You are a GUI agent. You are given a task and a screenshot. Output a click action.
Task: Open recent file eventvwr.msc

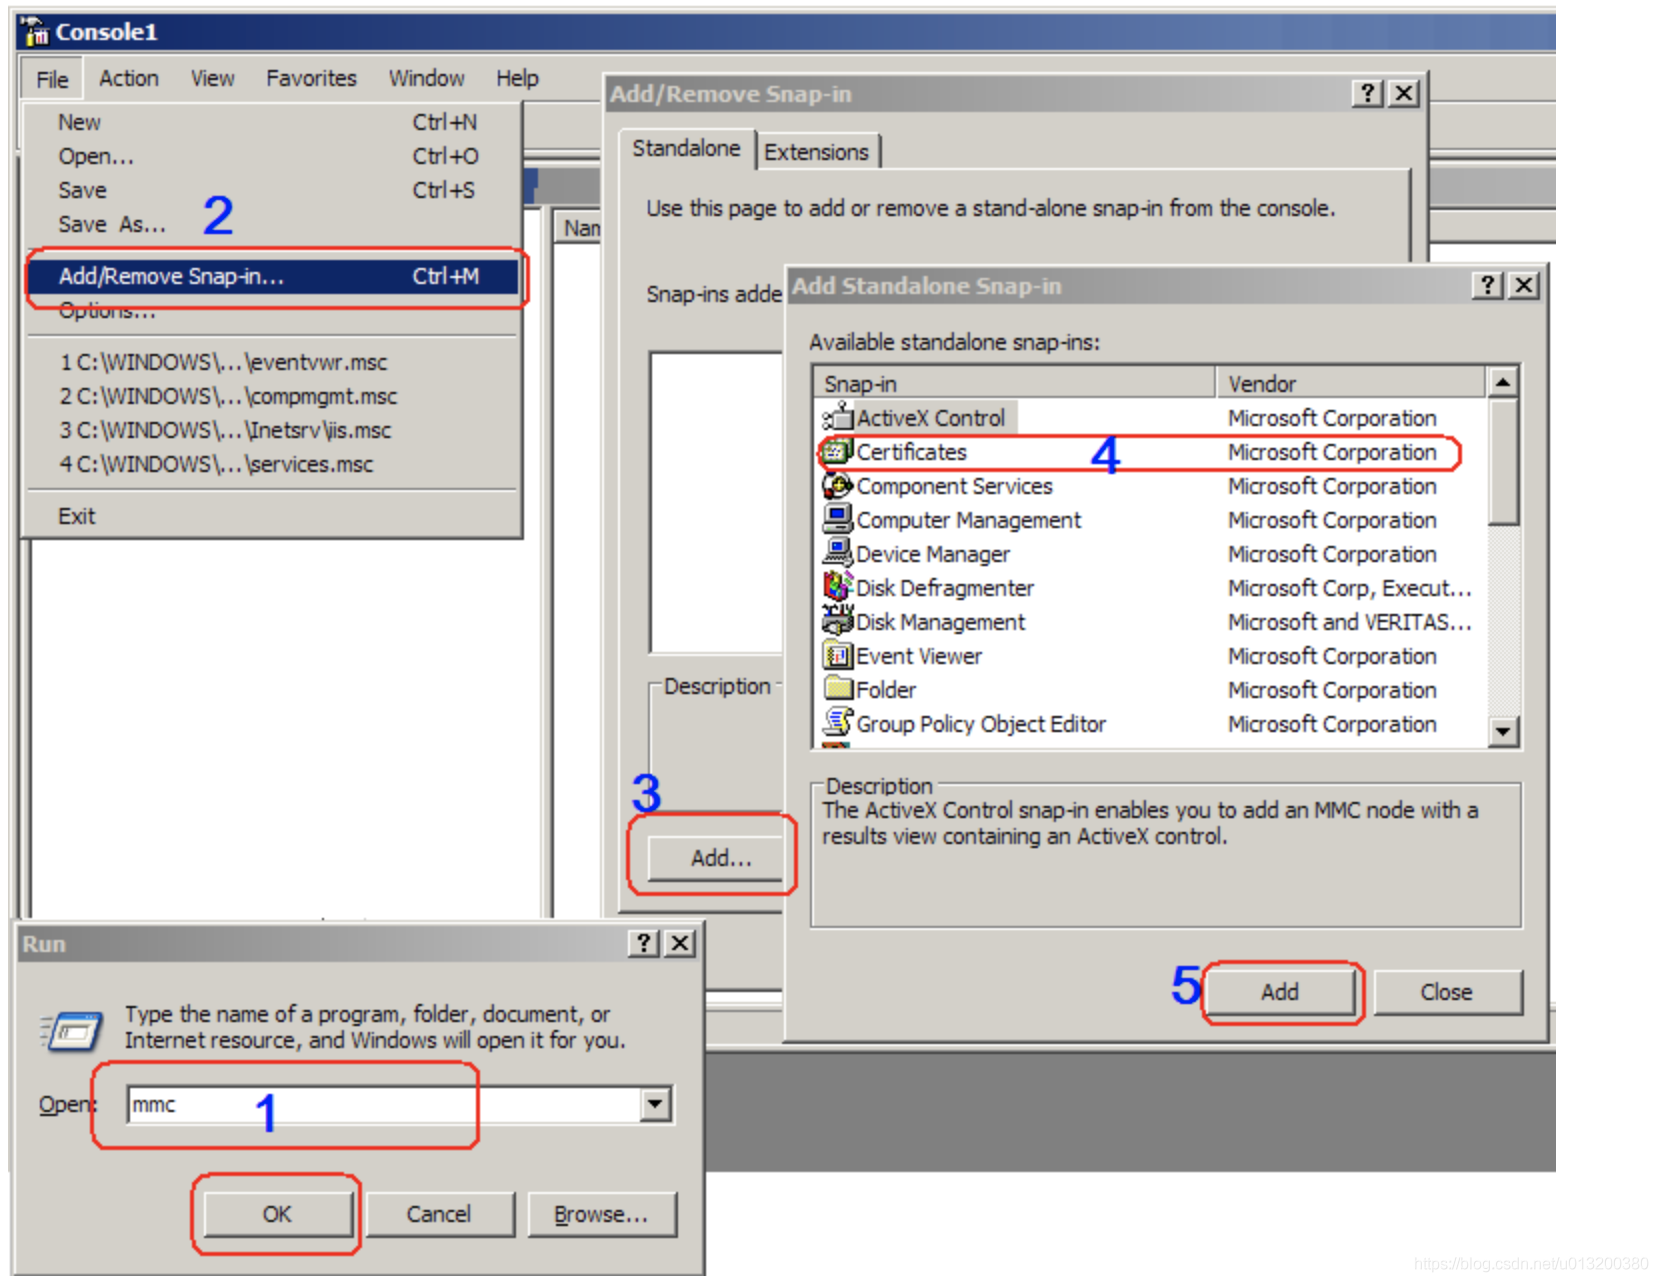point(272,362)
